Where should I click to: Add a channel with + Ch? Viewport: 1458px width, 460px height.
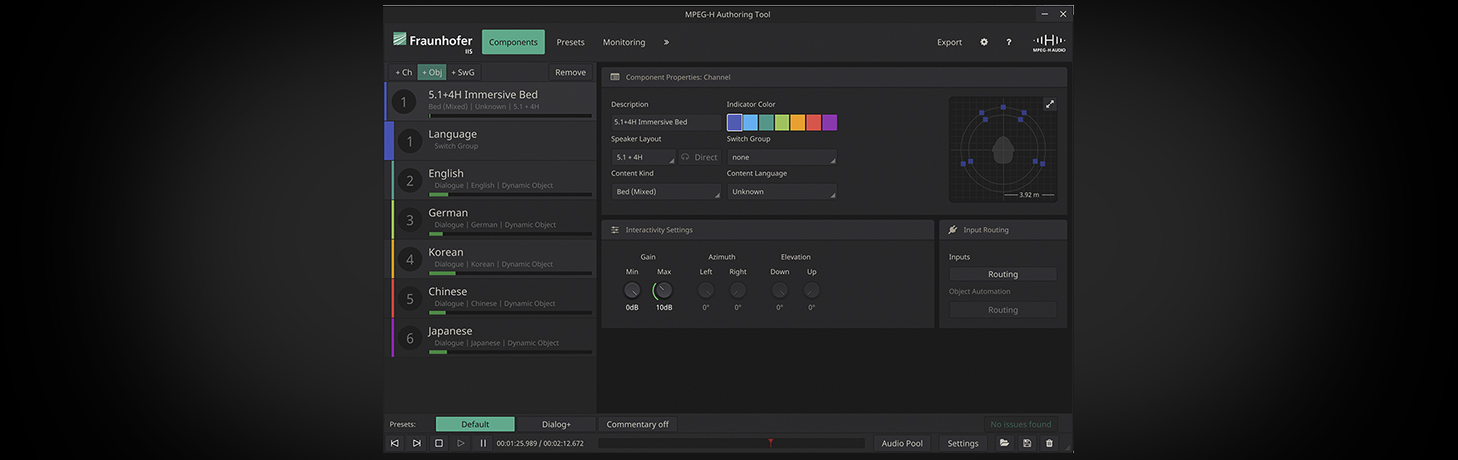[x=403, y=72]
